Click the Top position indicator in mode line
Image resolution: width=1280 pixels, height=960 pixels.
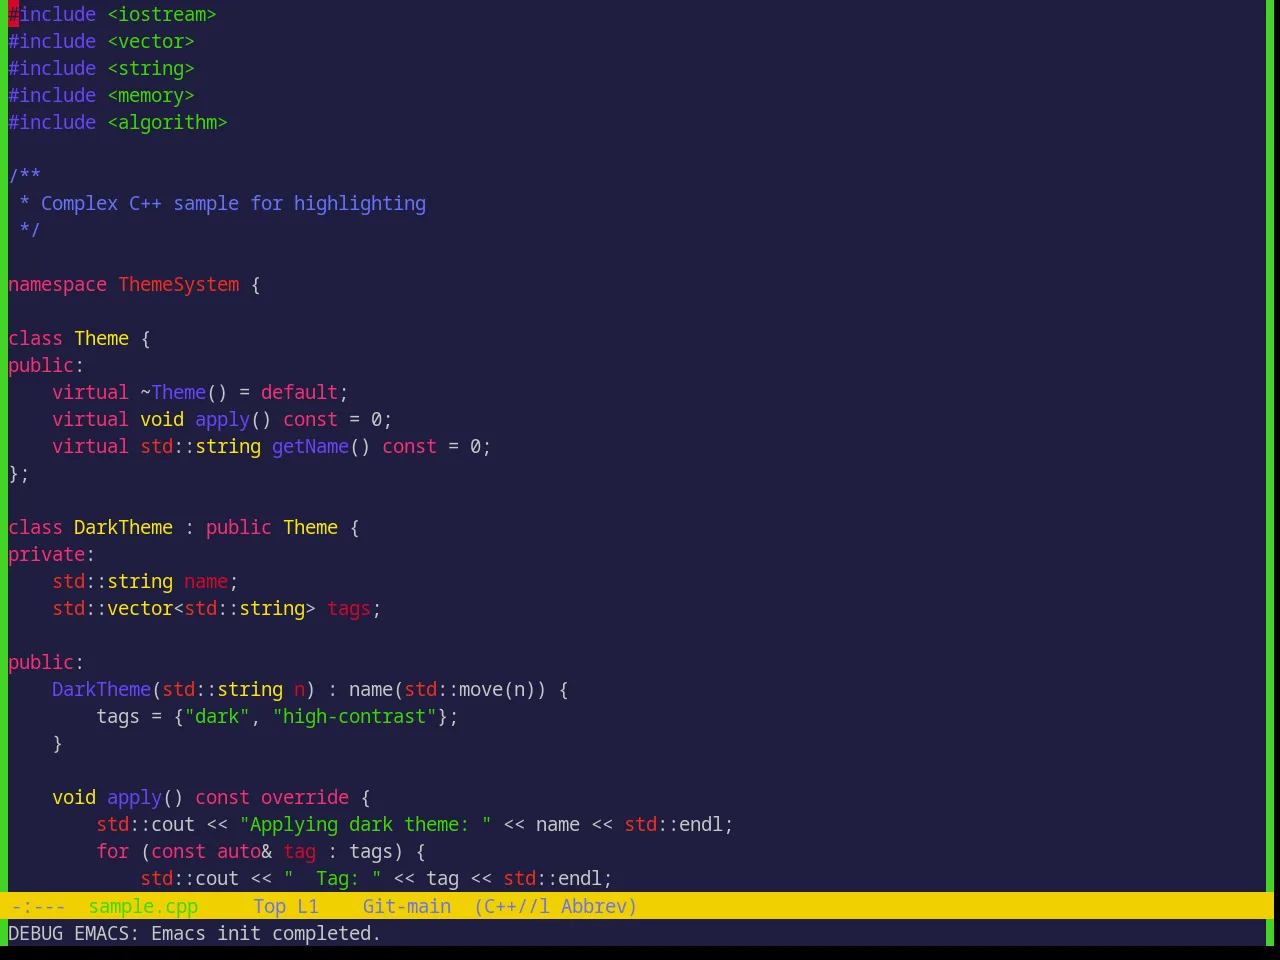[270, 906]
